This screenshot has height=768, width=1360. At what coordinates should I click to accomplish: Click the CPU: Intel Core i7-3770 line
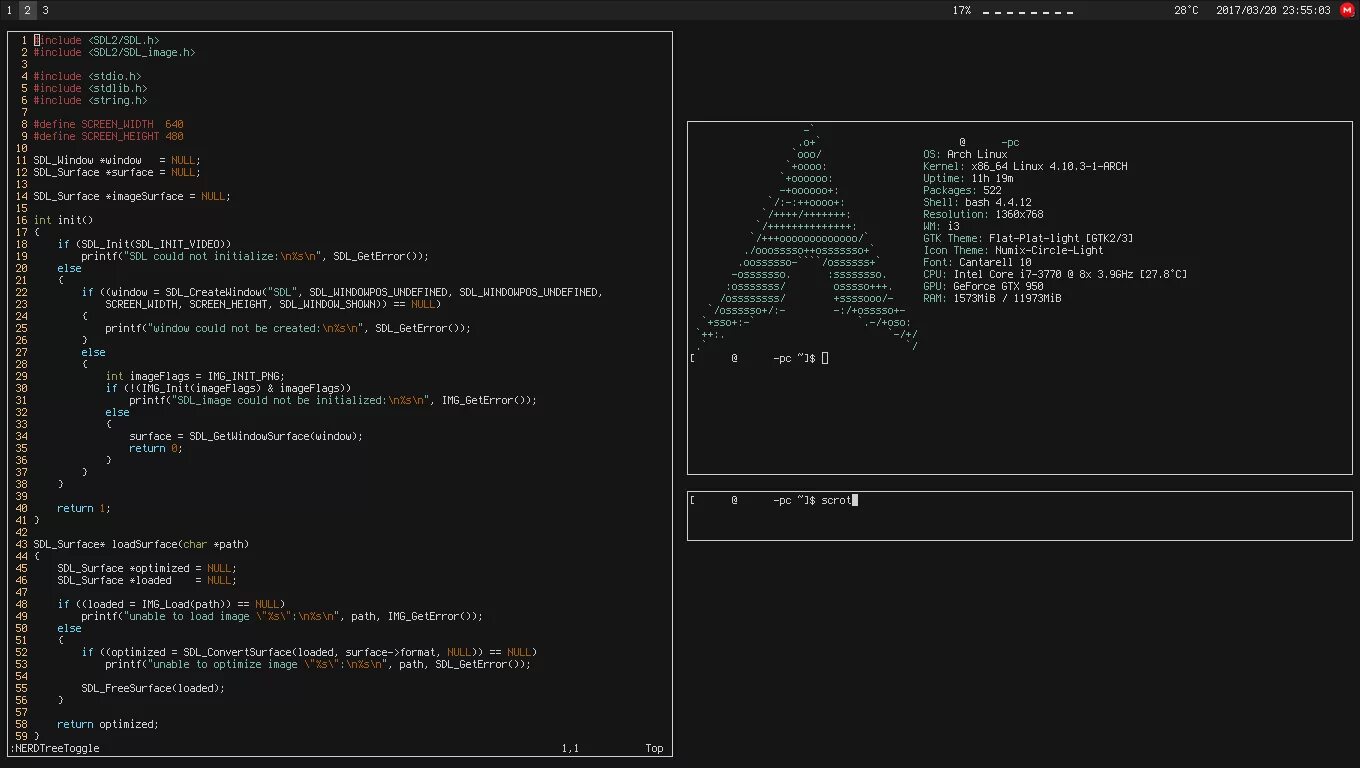[1055, 274]
